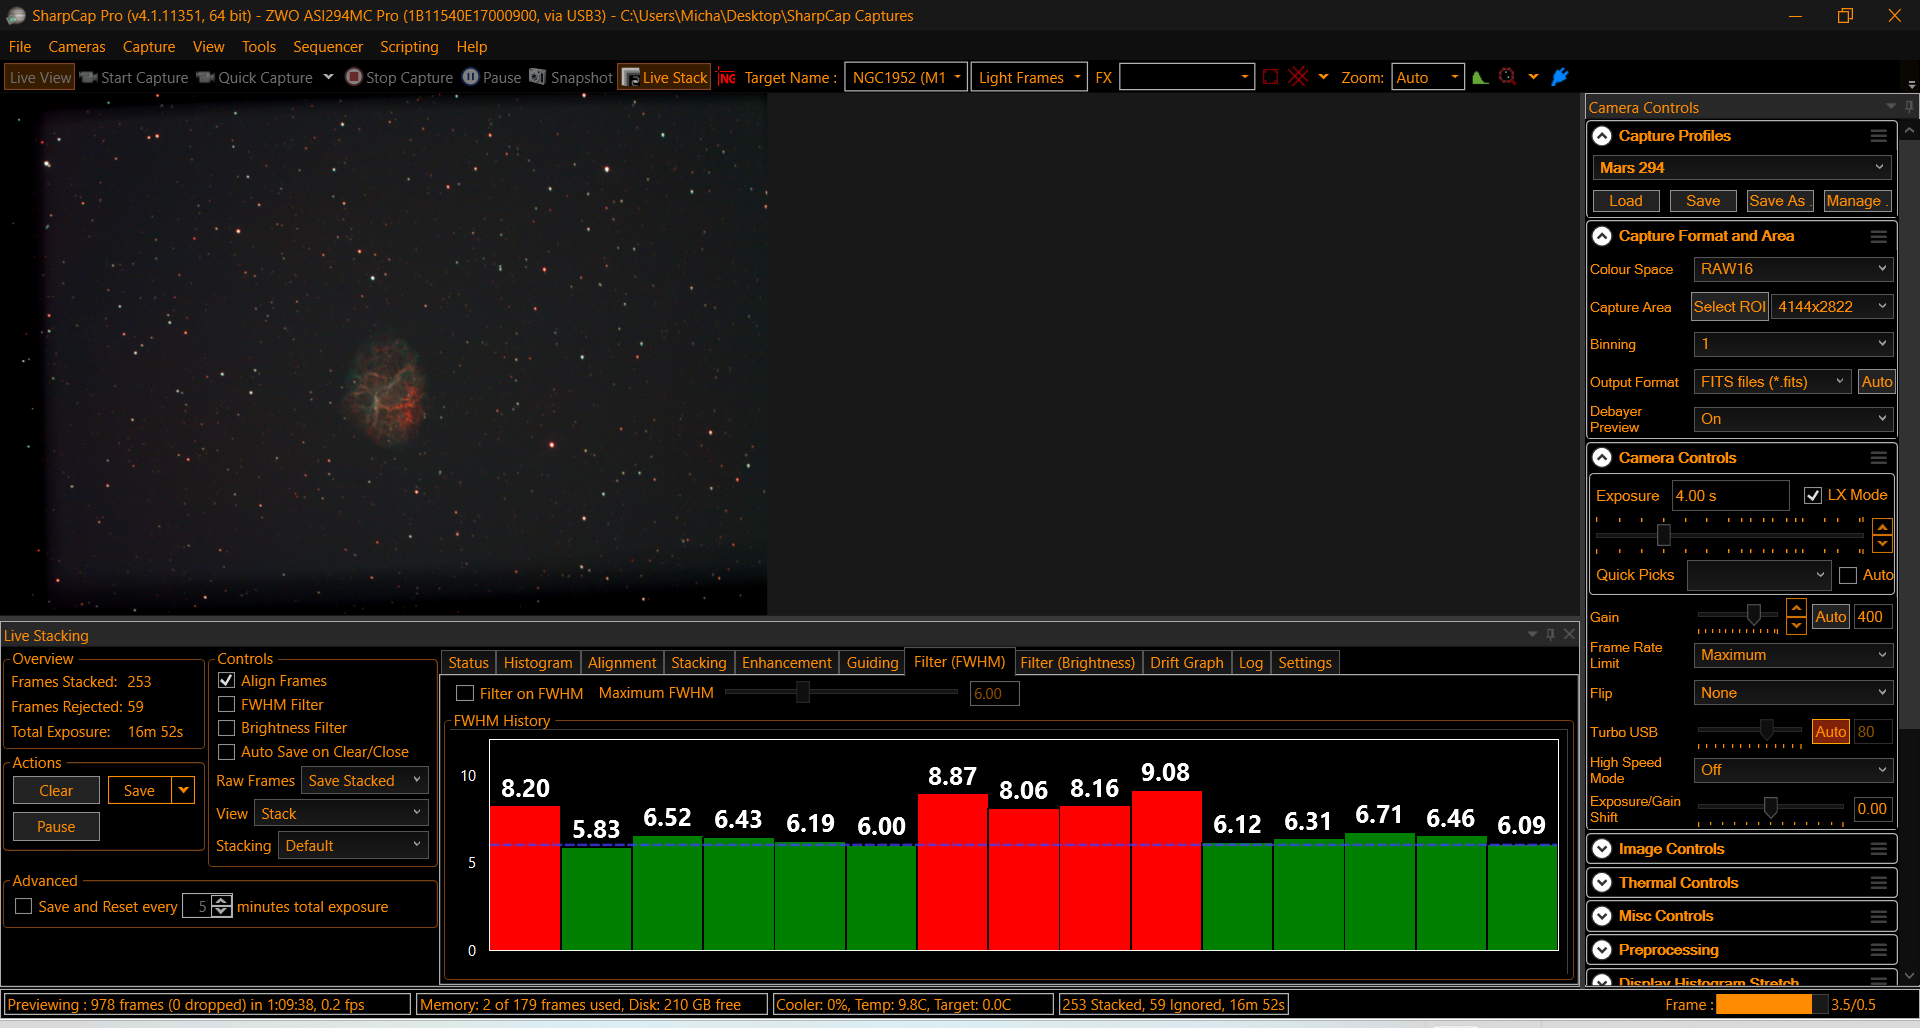This screenshot has width=1920, height=1028.
Task: Open View Stack dropdown
Action: point(341,814)
